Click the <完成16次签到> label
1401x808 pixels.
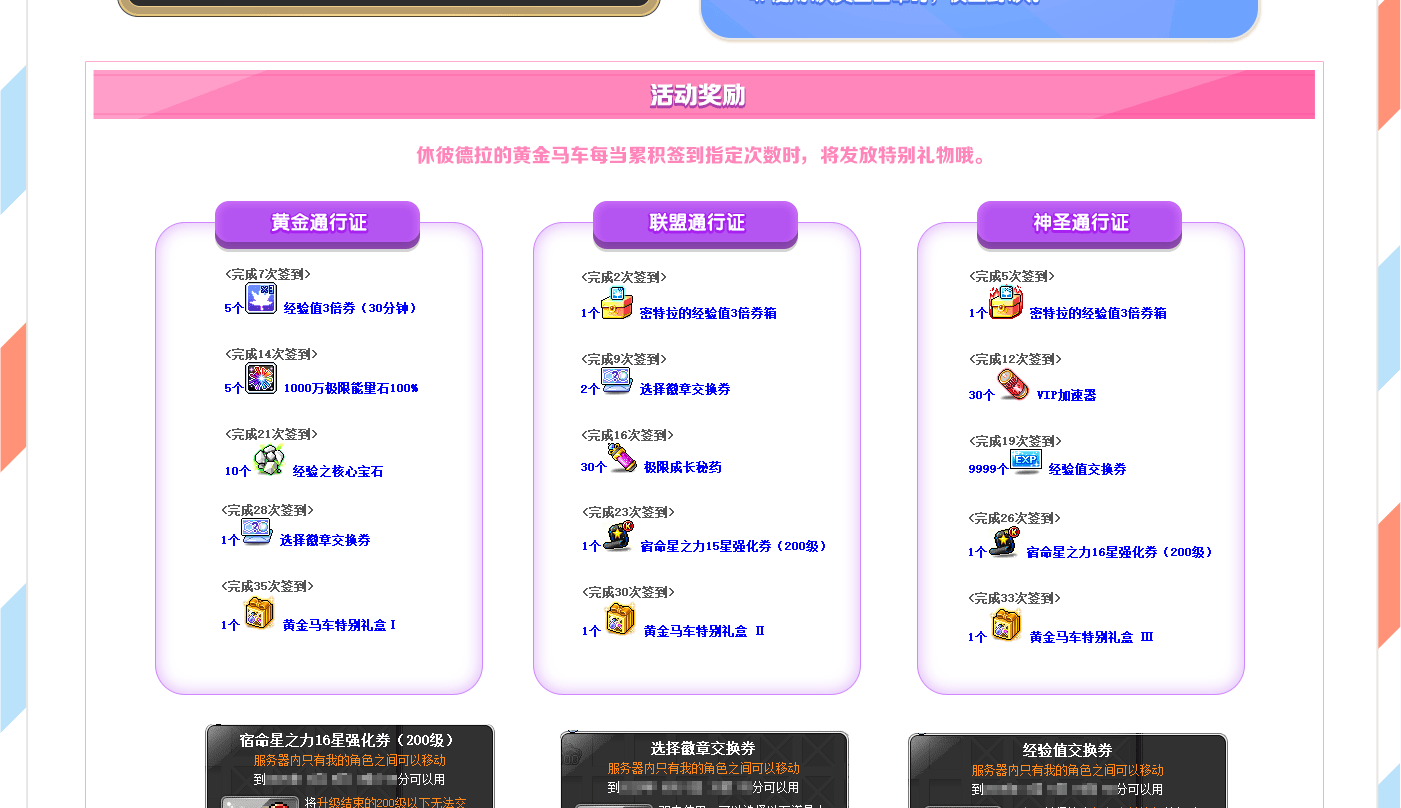(627, 435)
